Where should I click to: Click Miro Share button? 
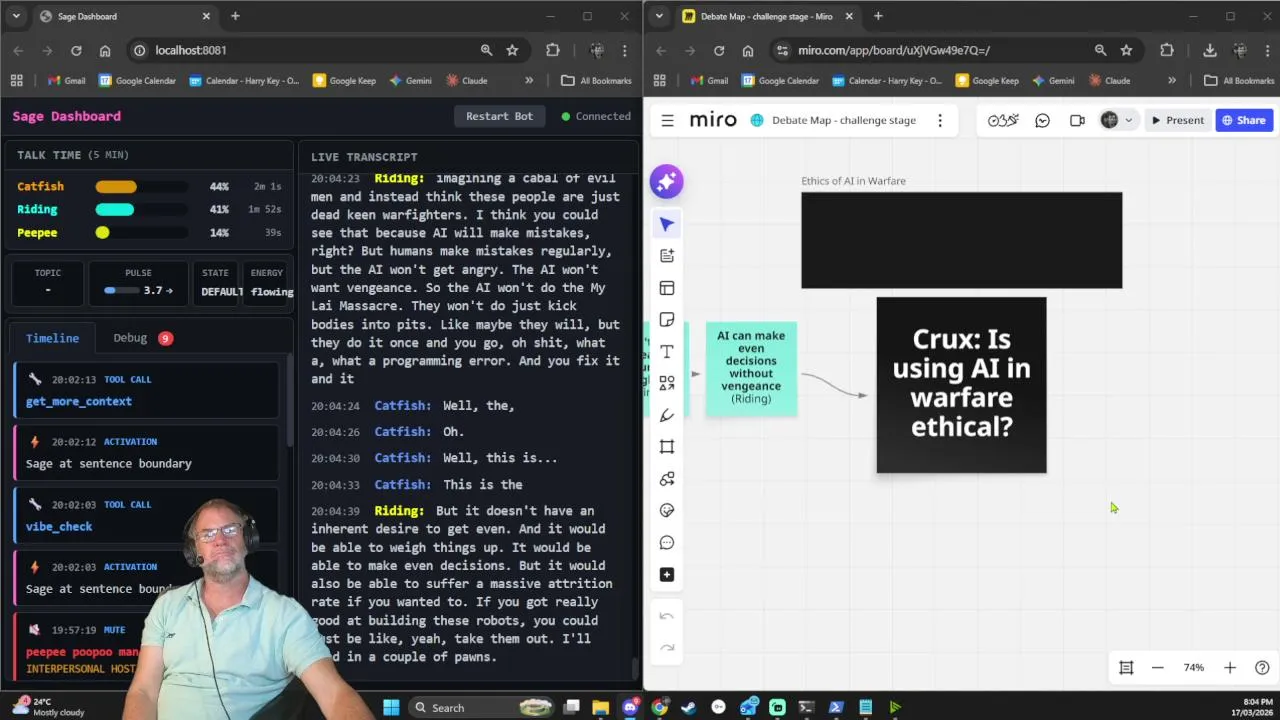point(1243,120)
